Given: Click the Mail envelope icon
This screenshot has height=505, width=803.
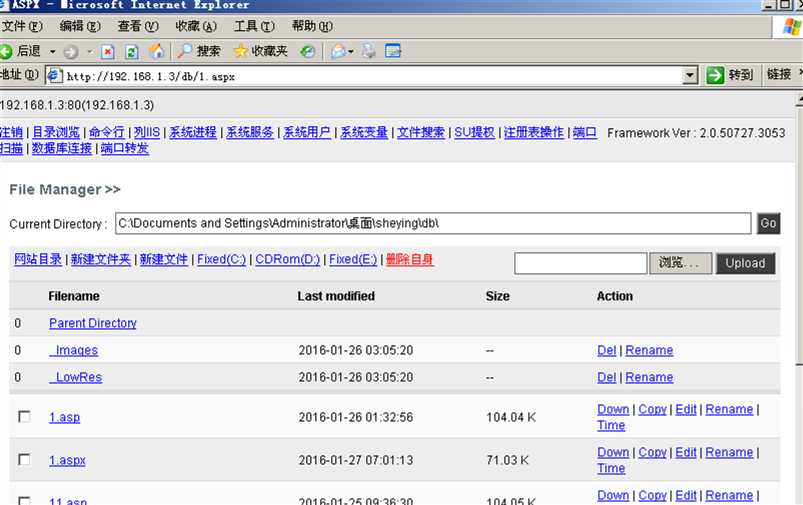Looking at the screenshot, I should coord(338,51).
